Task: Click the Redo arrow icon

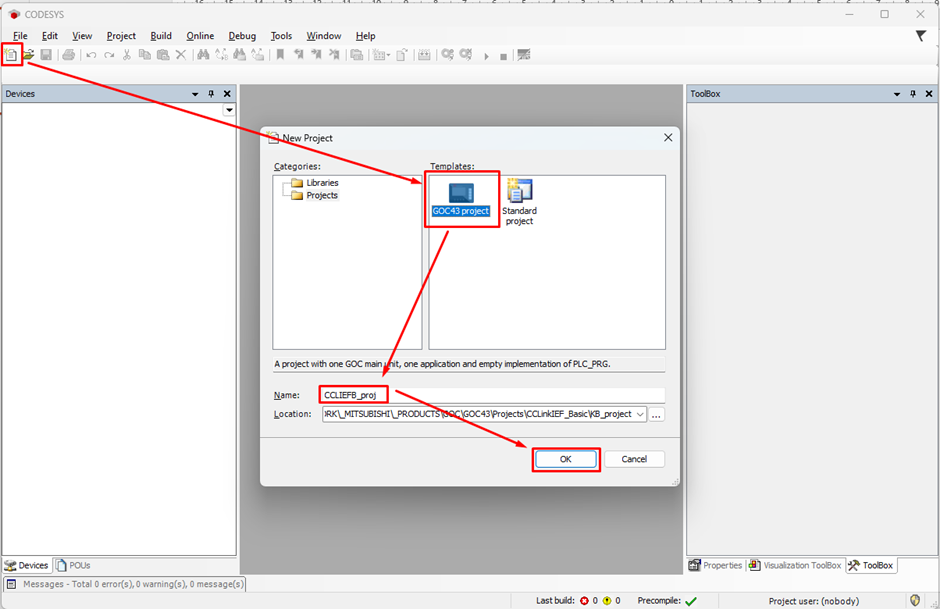Action: pyautogui.click(x=109, y=55)
